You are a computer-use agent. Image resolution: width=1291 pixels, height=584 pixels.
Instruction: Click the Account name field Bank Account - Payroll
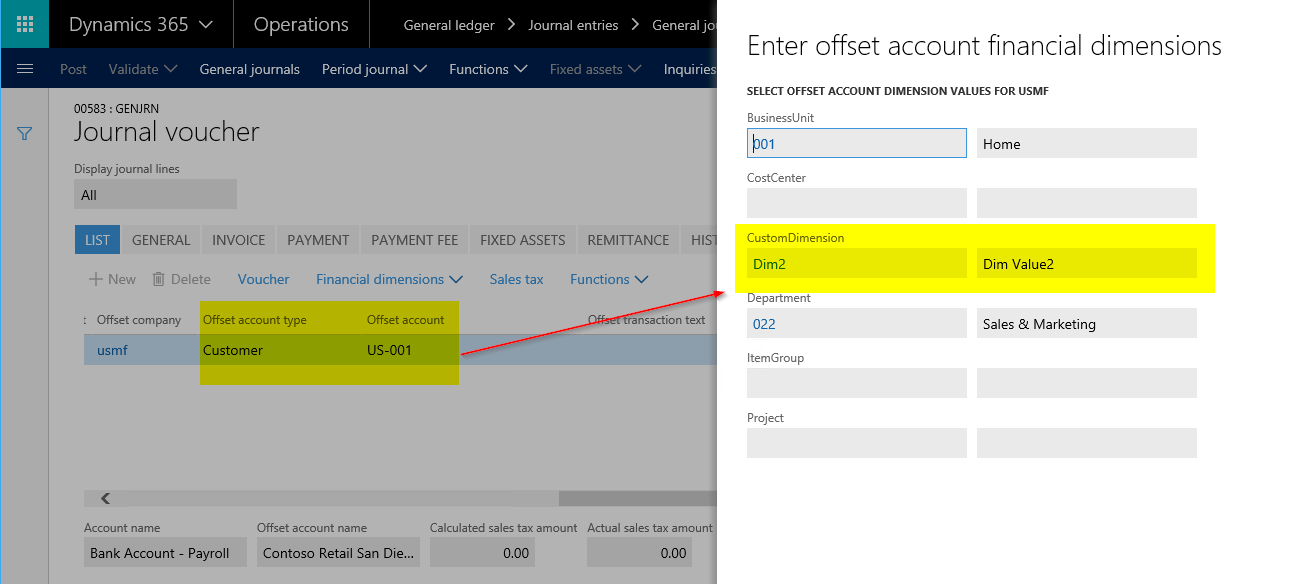click(165, 553)
